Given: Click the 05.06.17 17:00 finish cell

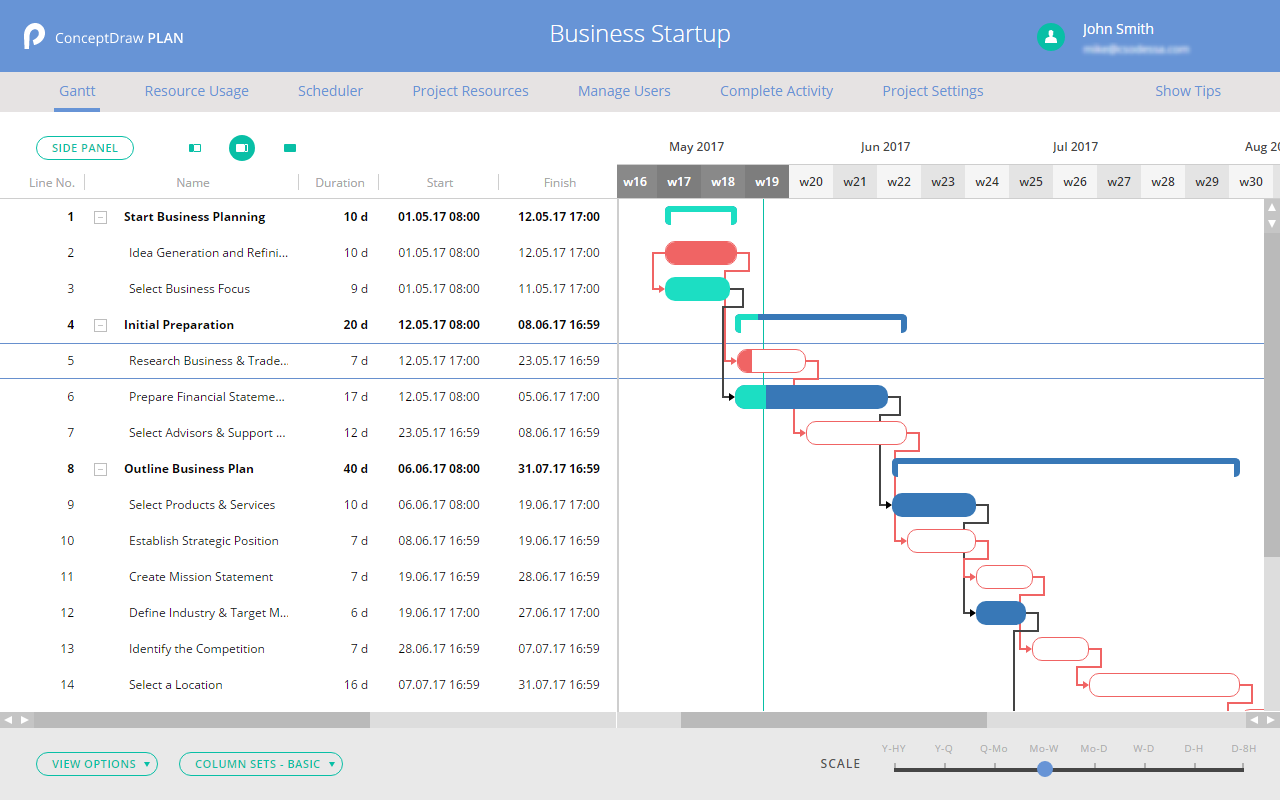Looking at the screenshot, I should pos(559,397).
